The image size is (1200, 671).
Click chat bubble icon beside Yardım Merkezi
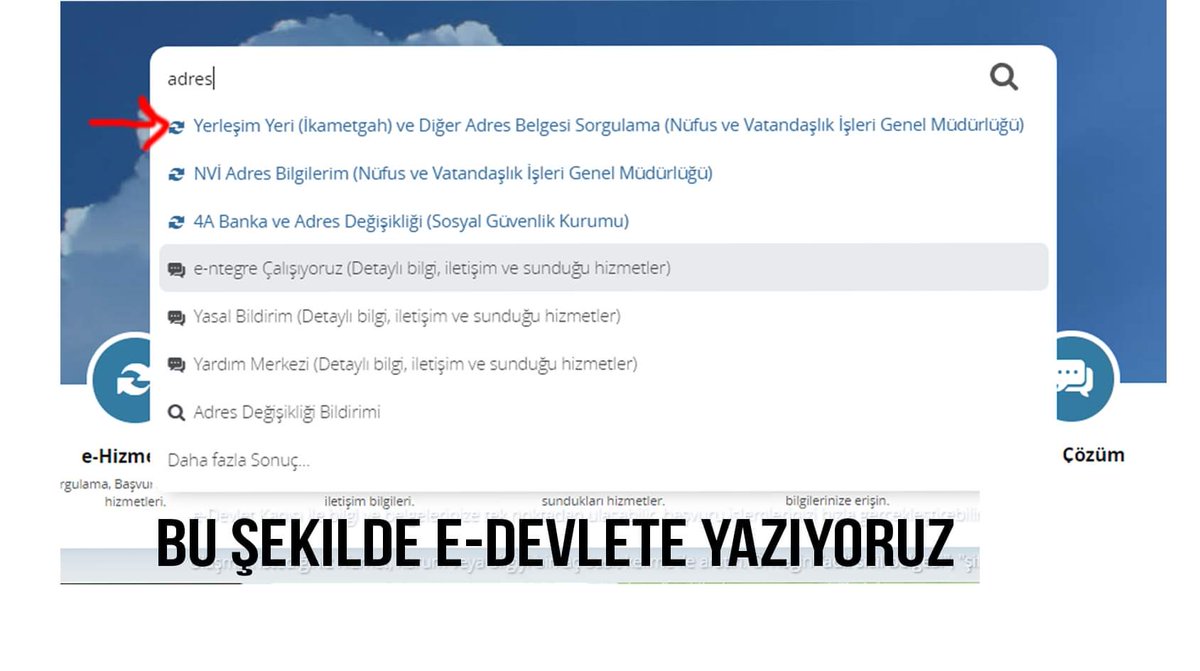click(x=176, y=363)
